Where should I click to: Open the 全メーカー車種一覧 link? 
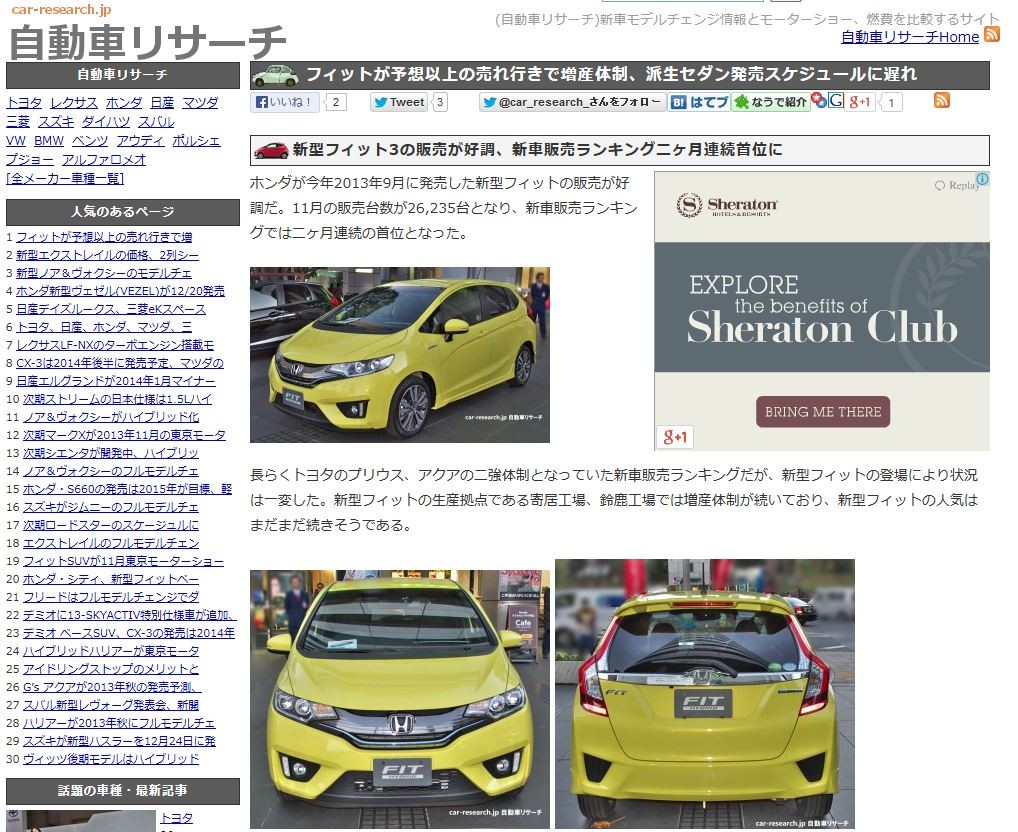[65, 178]
